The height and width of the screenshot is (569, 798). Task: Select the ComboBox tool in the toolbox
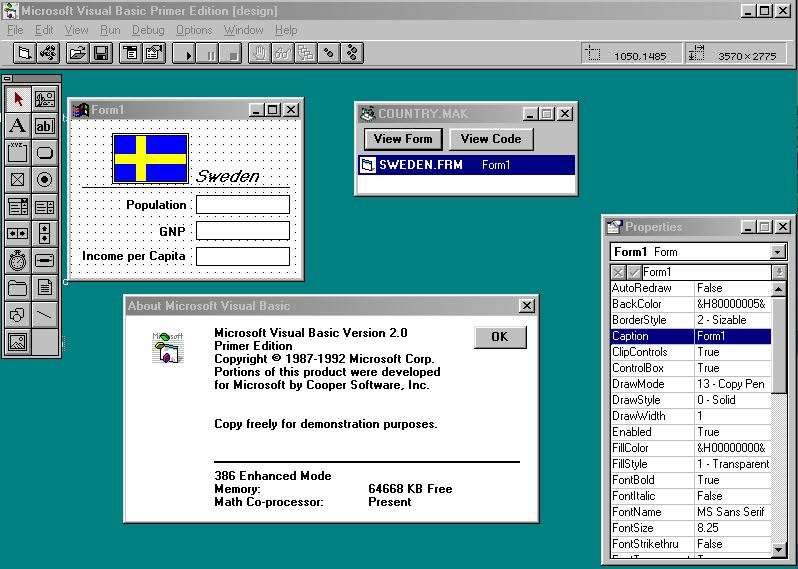point(18,207)
